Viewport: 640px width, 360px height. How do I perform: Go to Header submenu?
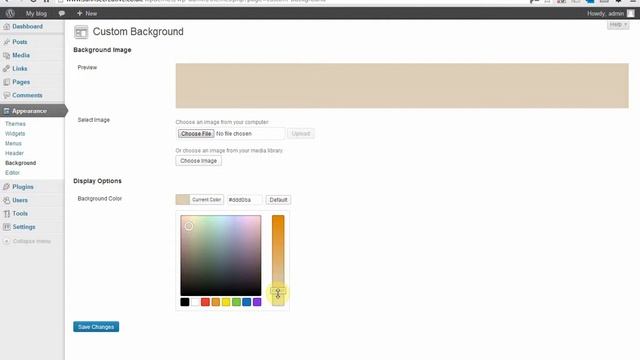pos(14,153)
